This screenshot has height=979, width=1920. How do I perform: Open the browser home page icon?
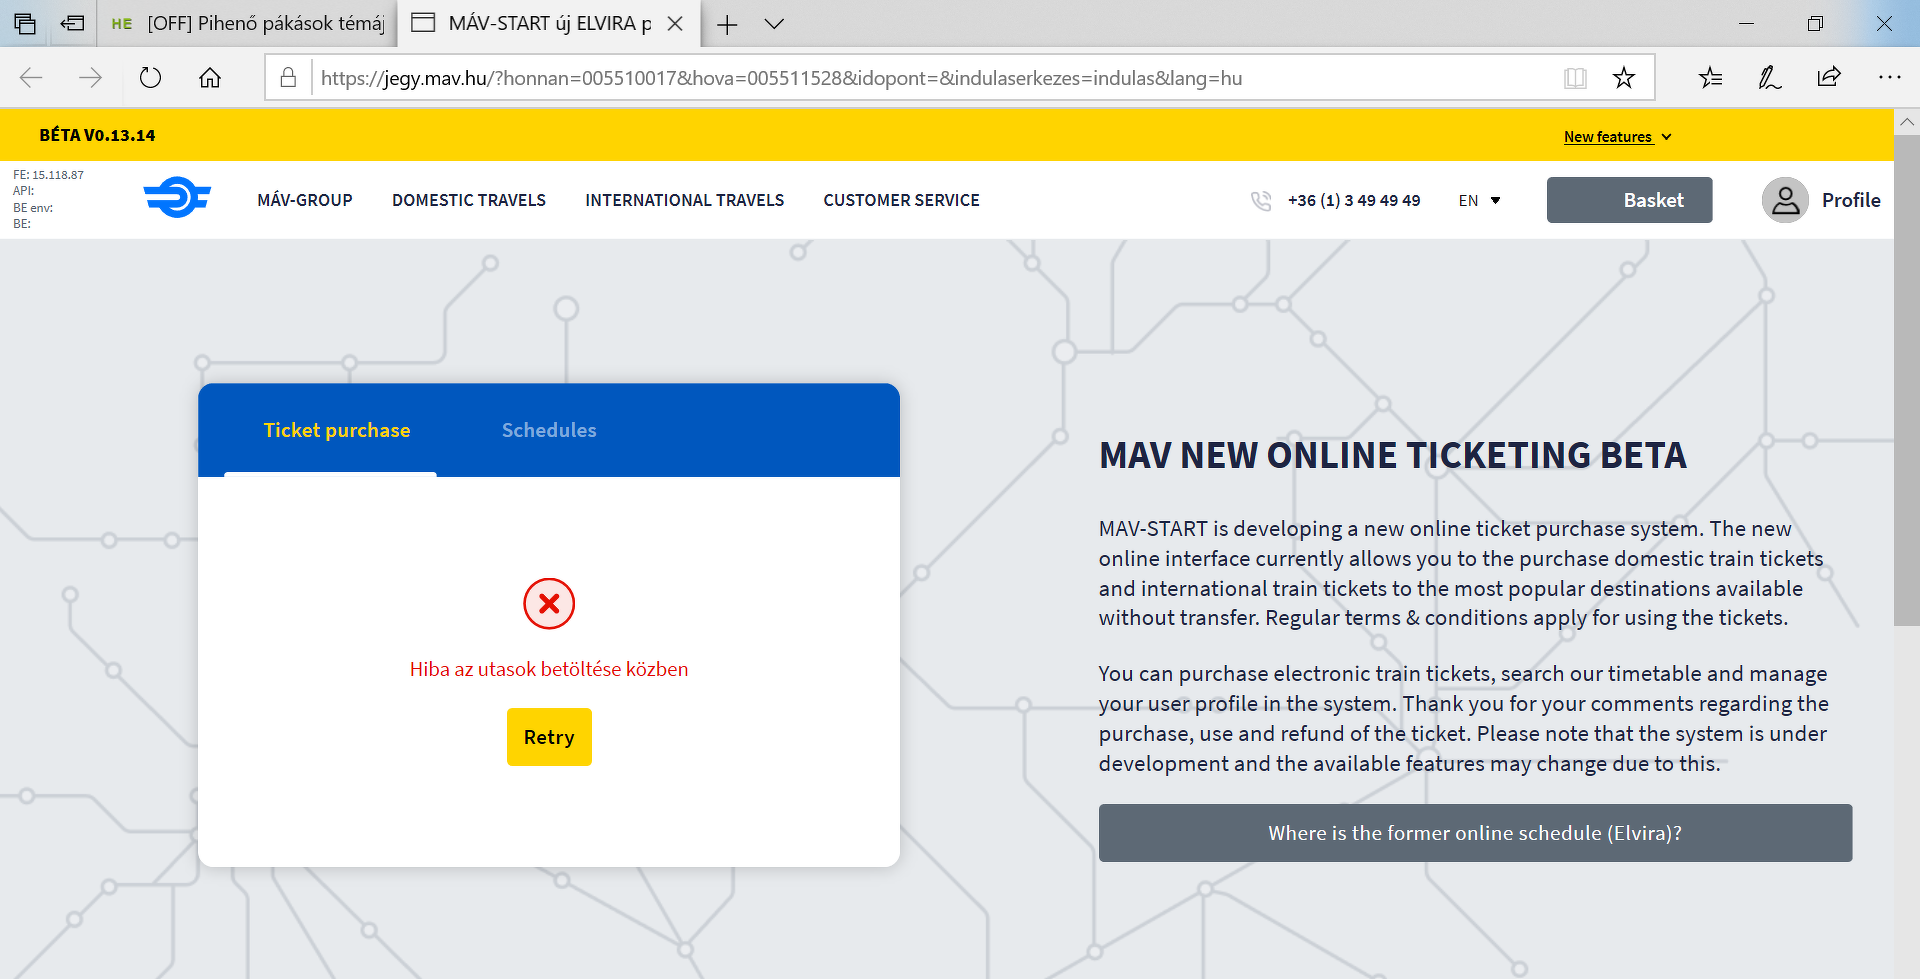(210, 78)
